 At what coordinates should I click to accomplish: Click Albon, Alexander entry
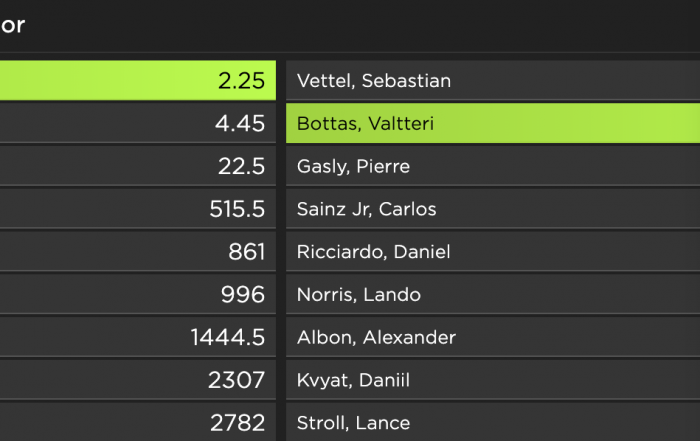[x=493, y=337]
